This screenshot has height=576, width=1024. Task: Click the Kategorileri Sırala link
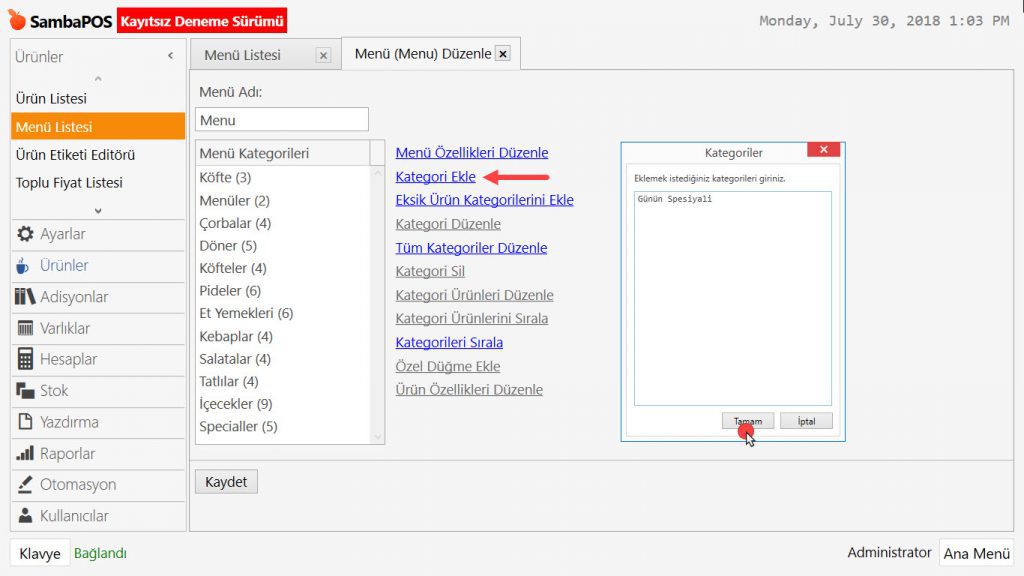pyautogui.click(x=449, y=342)
